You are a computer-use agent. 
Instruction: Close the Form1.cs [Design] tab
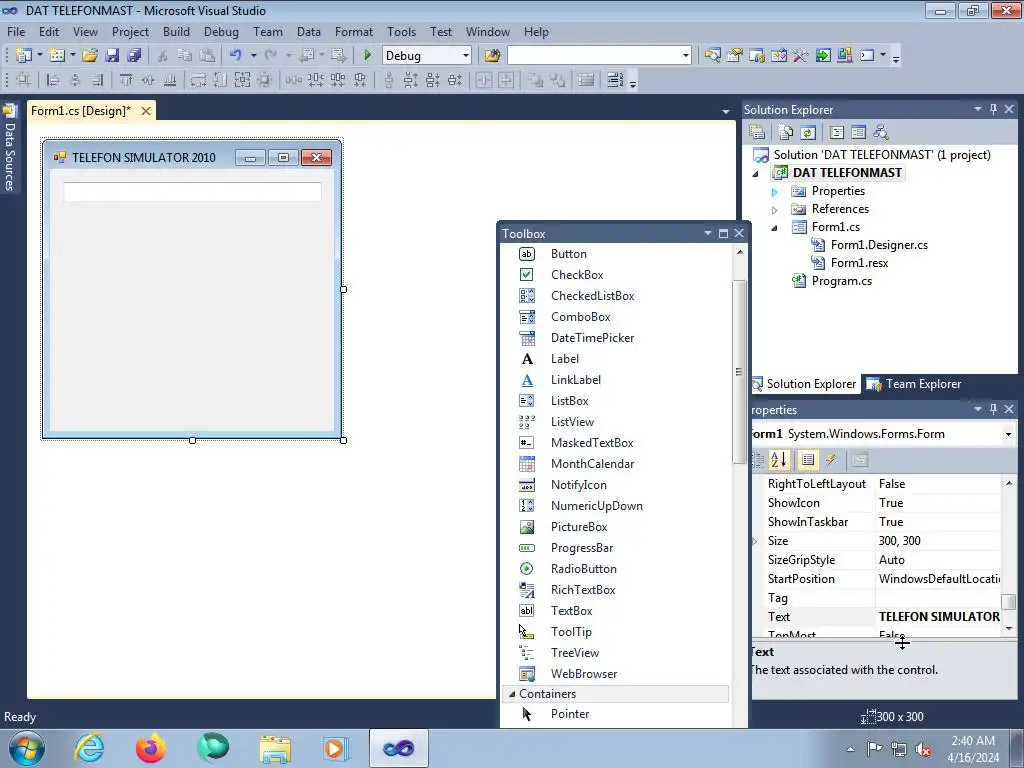(x=146, y=111)
